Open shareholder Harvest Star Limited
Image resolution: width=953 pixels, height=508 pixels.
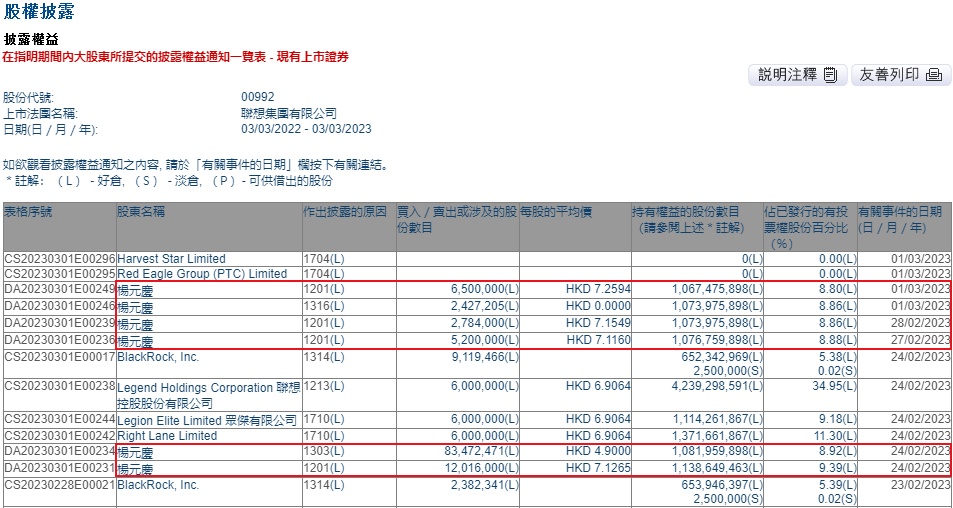click(x=171, y=259)
